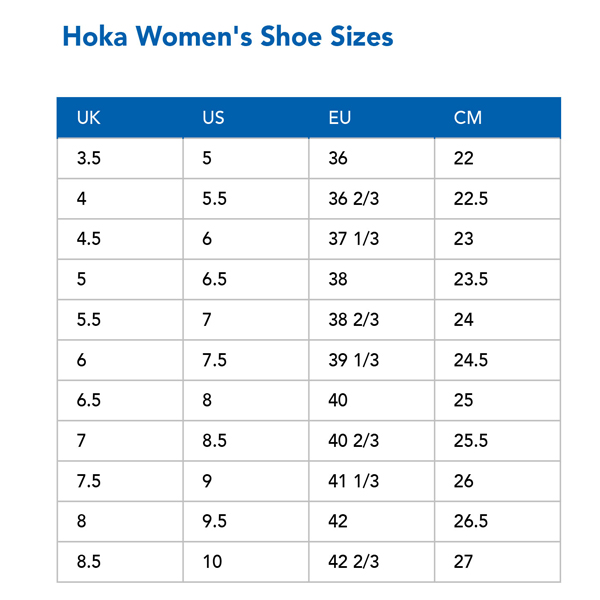Click the US size 10 cell
The height and width of the screenshot is (600, 600).
pyautogui.click(x=246, y=562)
